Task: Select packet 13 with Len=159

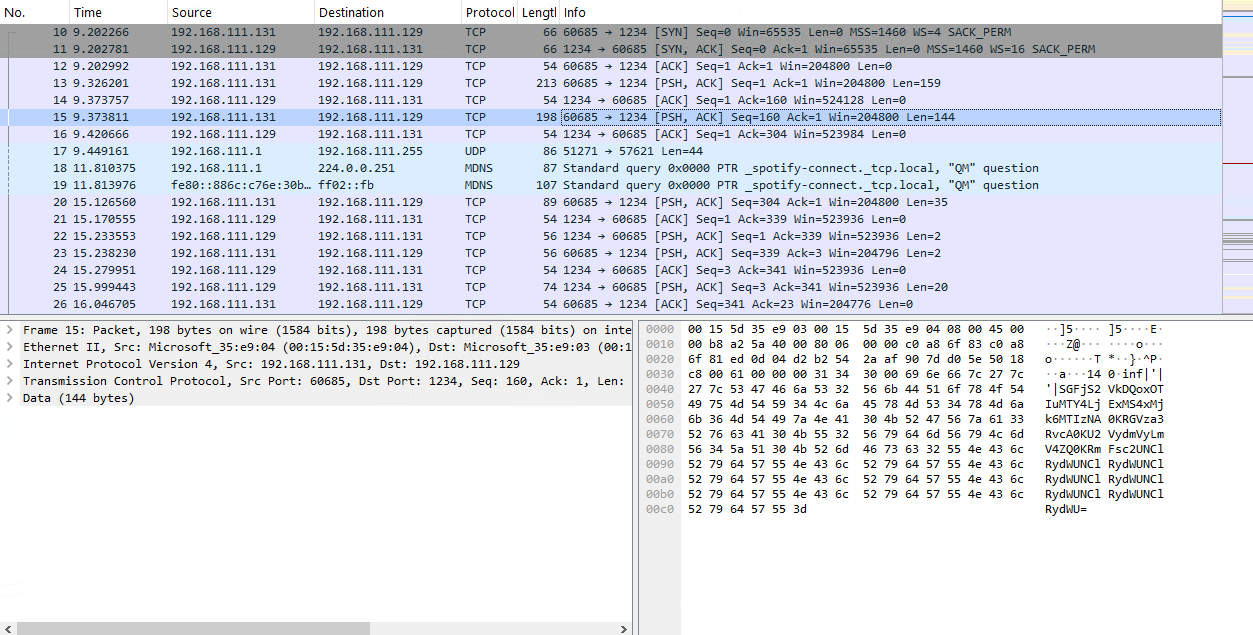Action: (610, 83)
